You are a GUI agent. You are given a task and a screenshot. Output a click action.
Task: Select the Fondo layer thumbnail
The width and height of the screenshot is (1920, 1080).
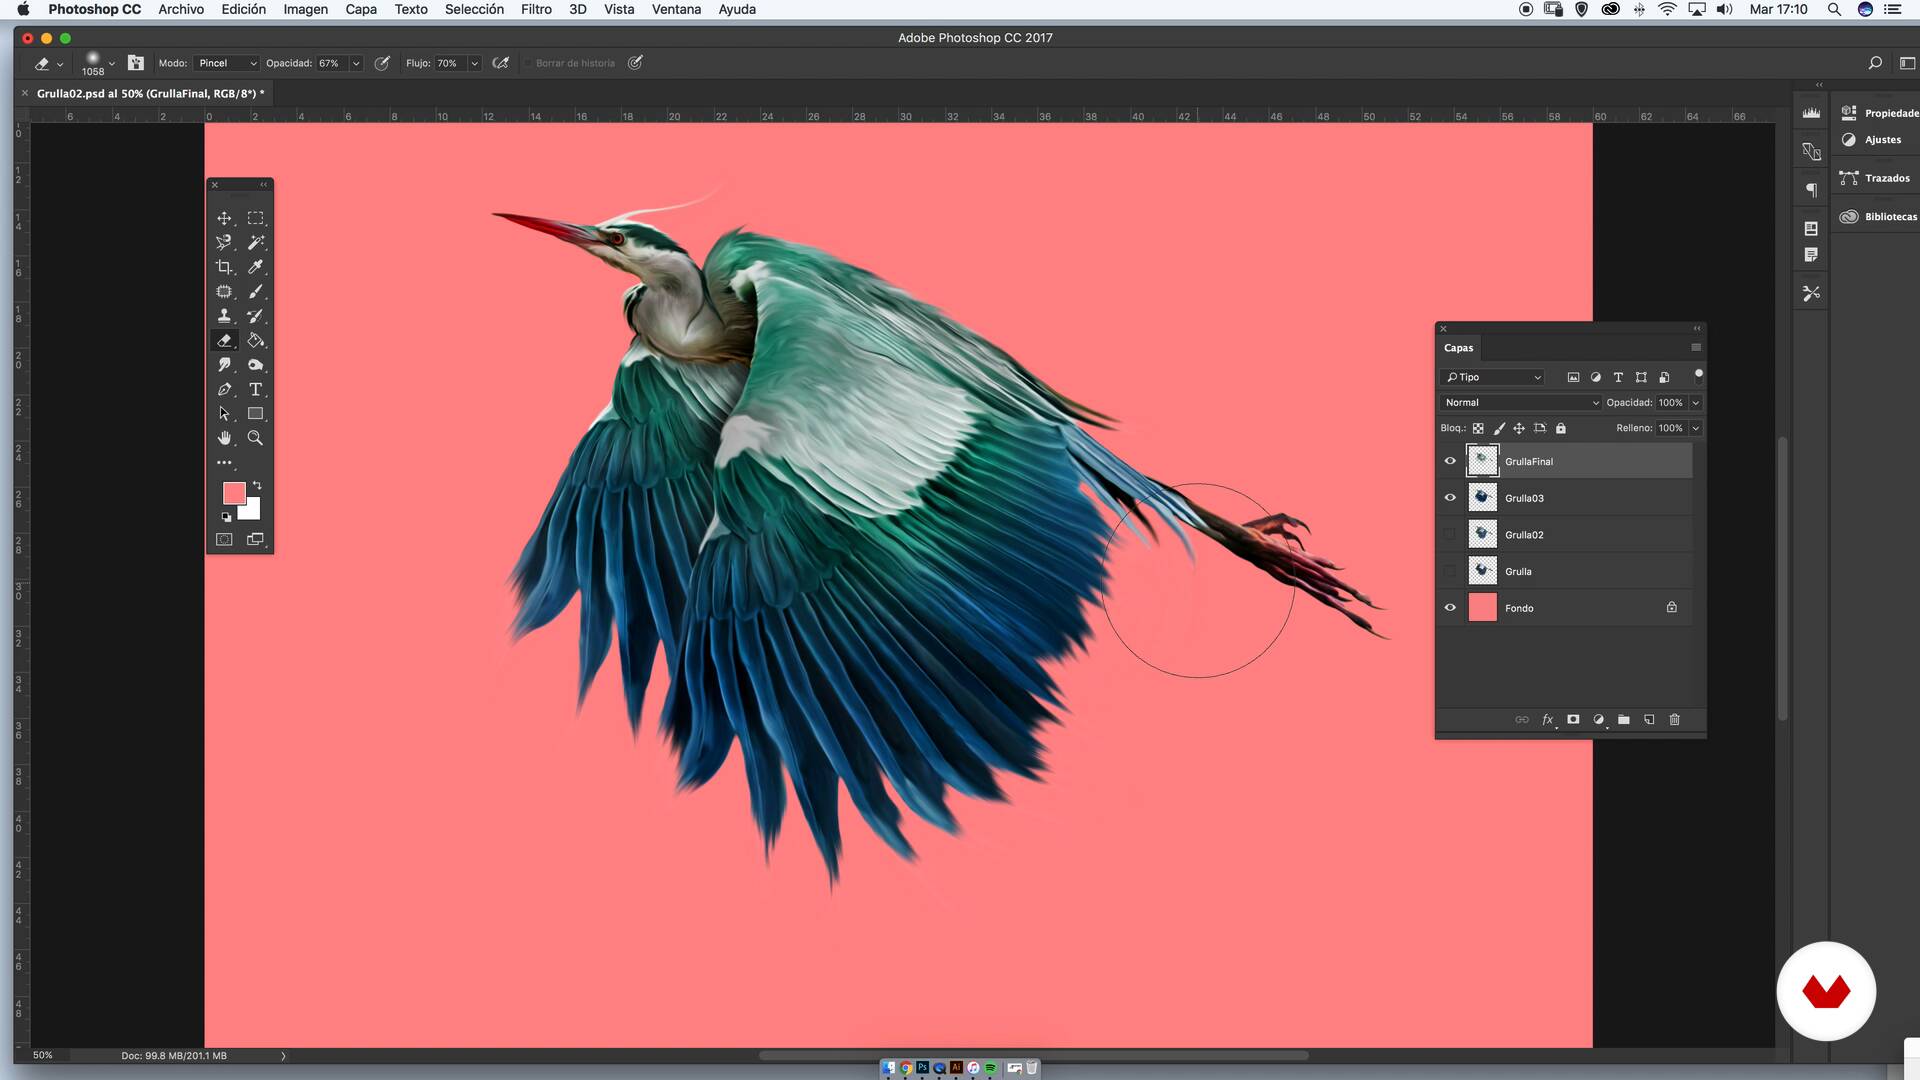1482,607
